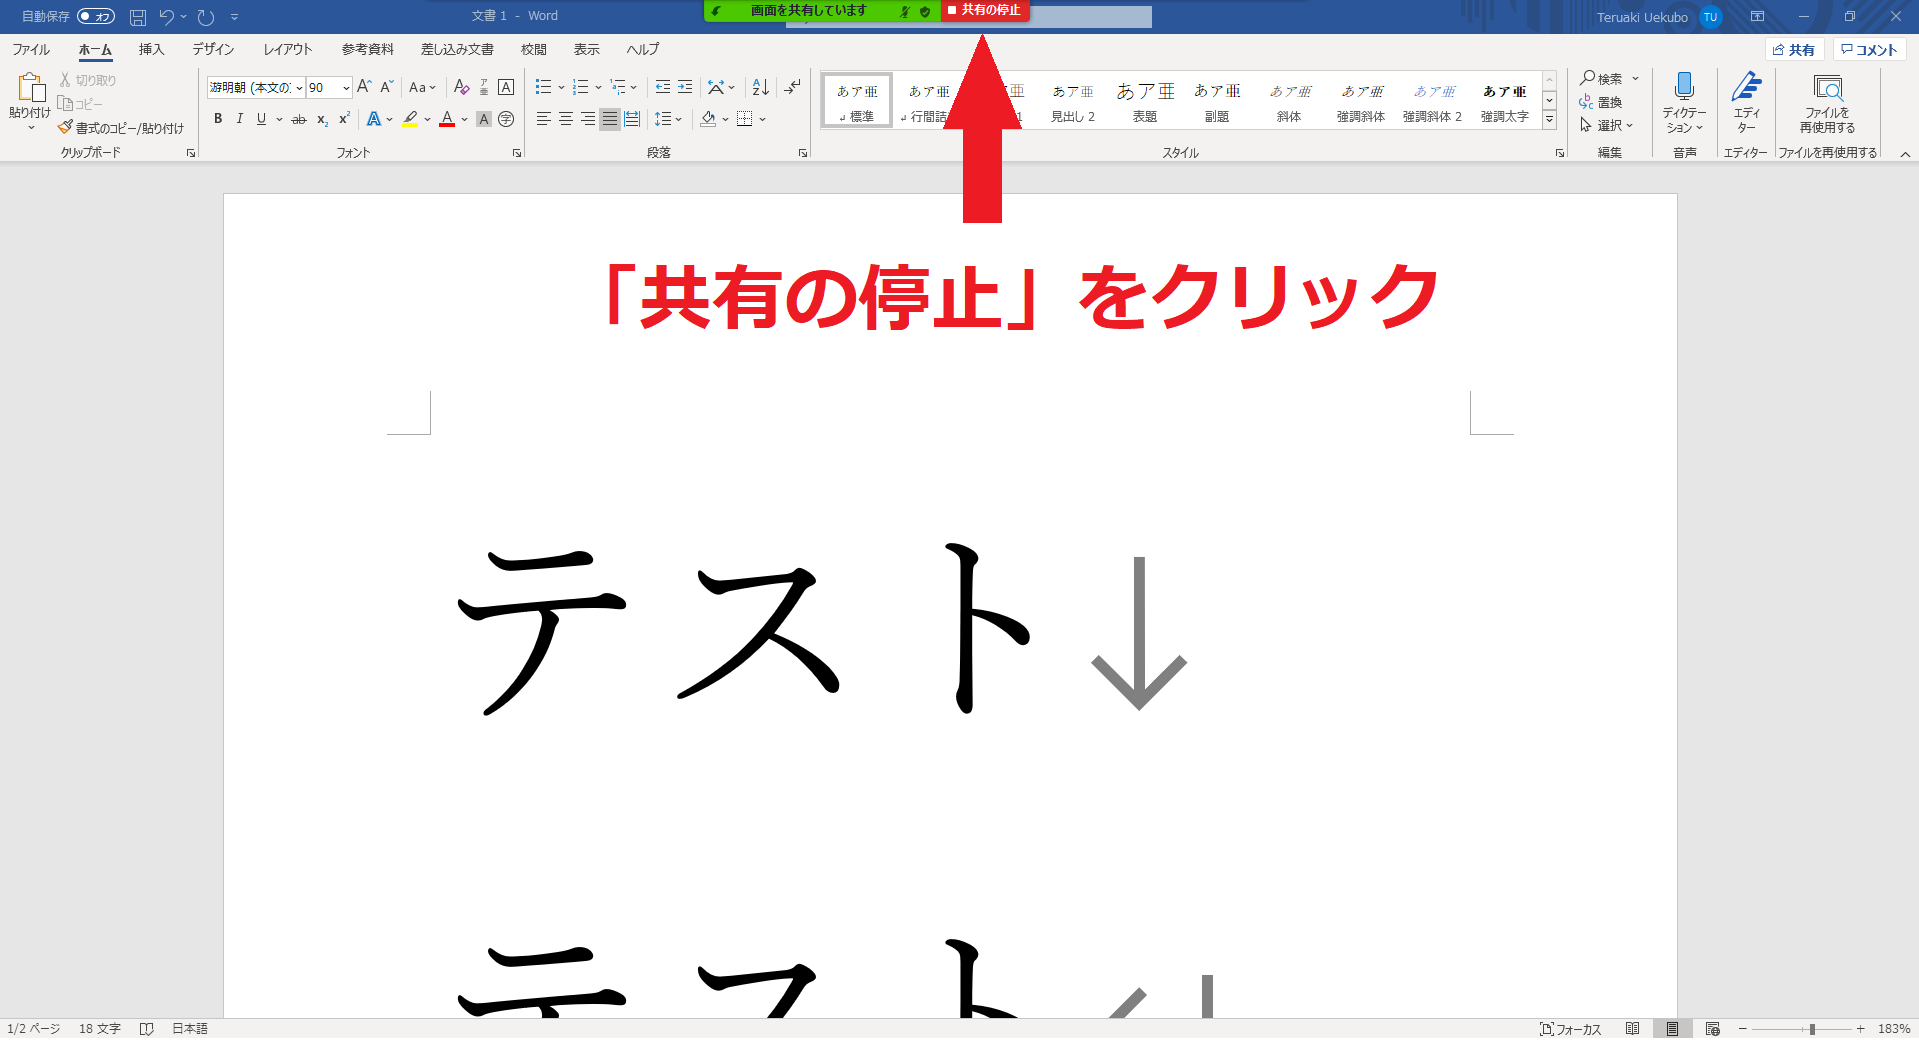Click the Format Painter brush icon
1919x1041 pixels.
(66, 127)
